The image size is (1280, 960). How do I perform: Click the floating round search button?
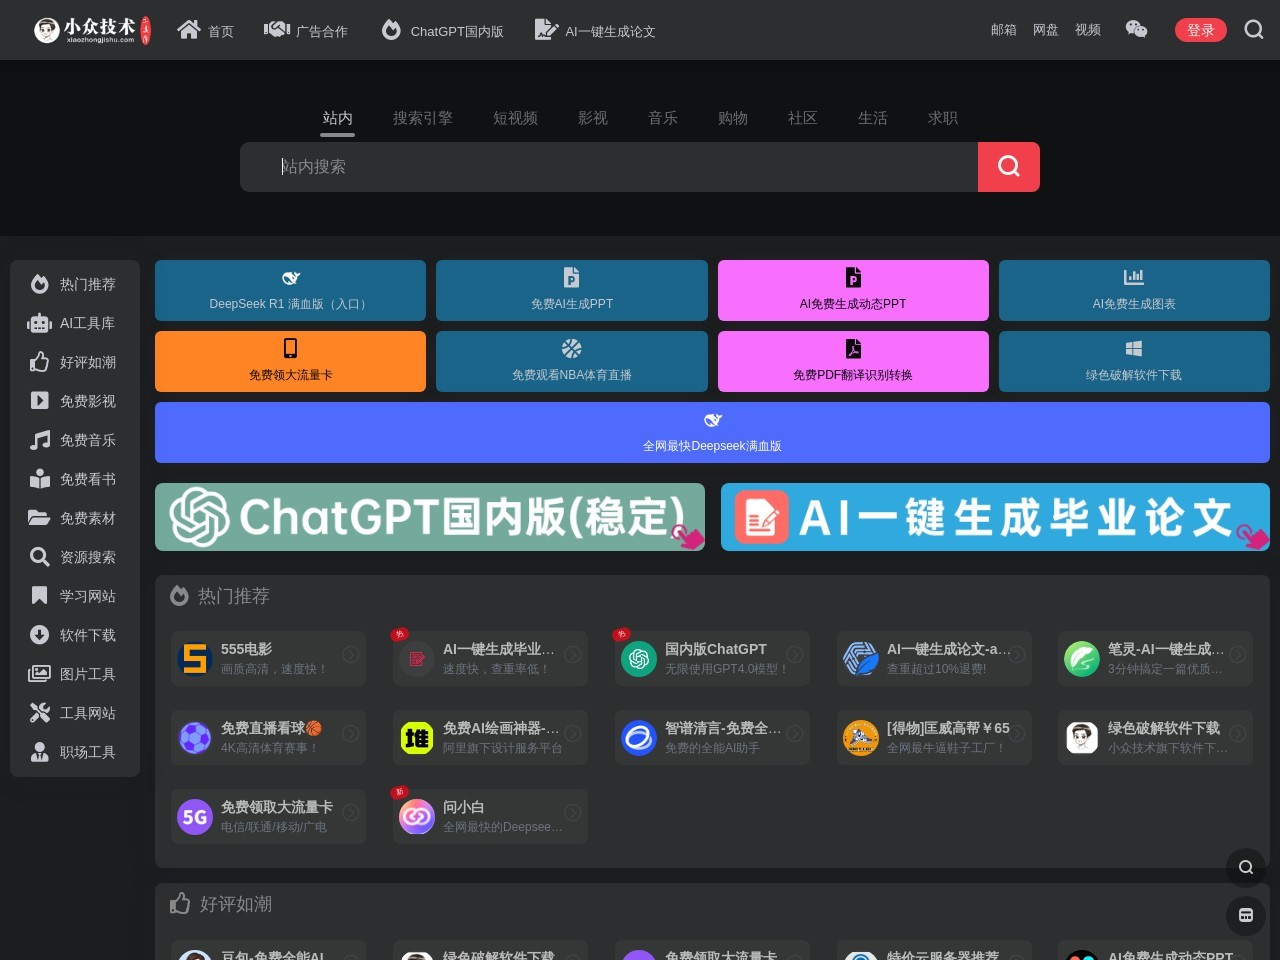(x=1246, y=867)
